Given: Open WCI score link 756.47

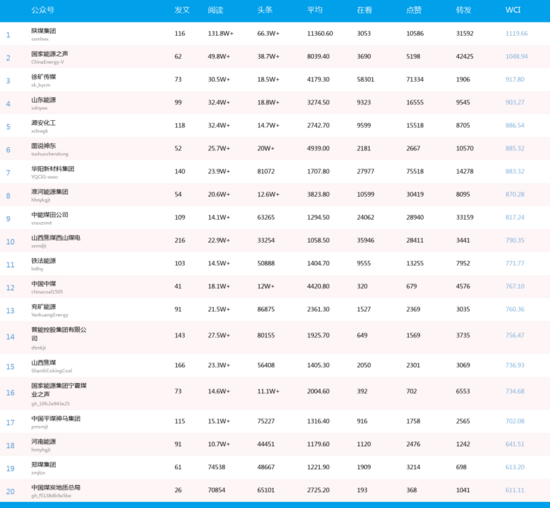Looking at the screenshot, I should [x=515, y=335].
